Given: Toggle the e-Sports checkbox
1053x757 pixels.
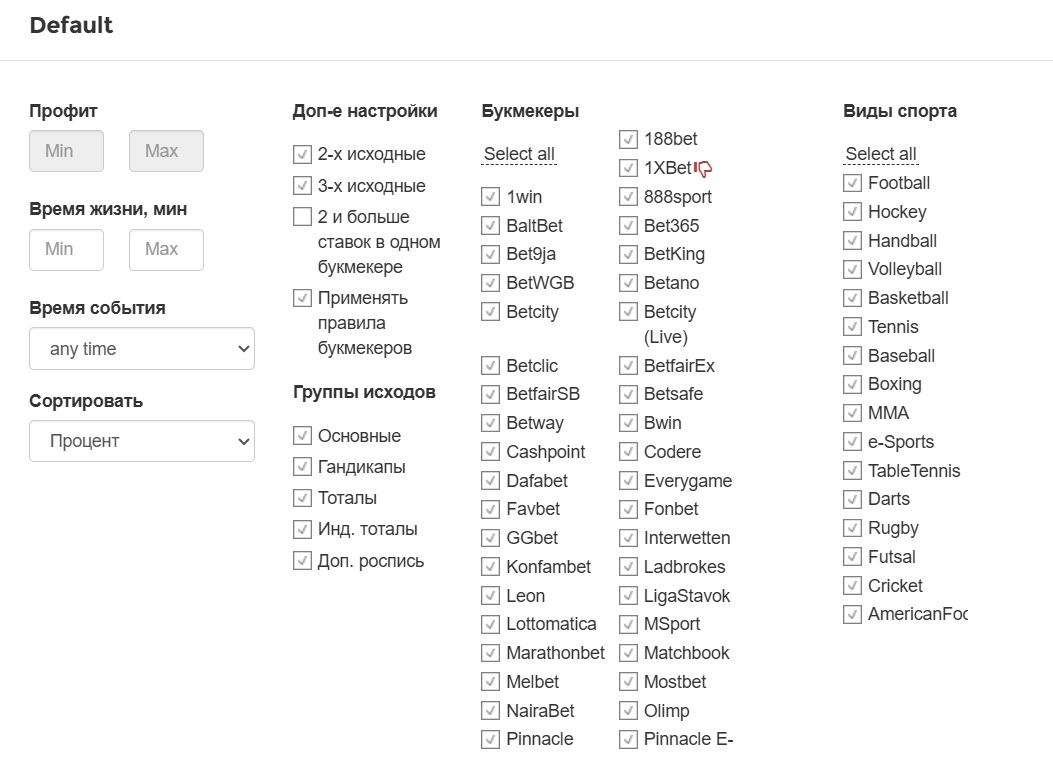Looking at the screenshot, I should coord(852,442).
